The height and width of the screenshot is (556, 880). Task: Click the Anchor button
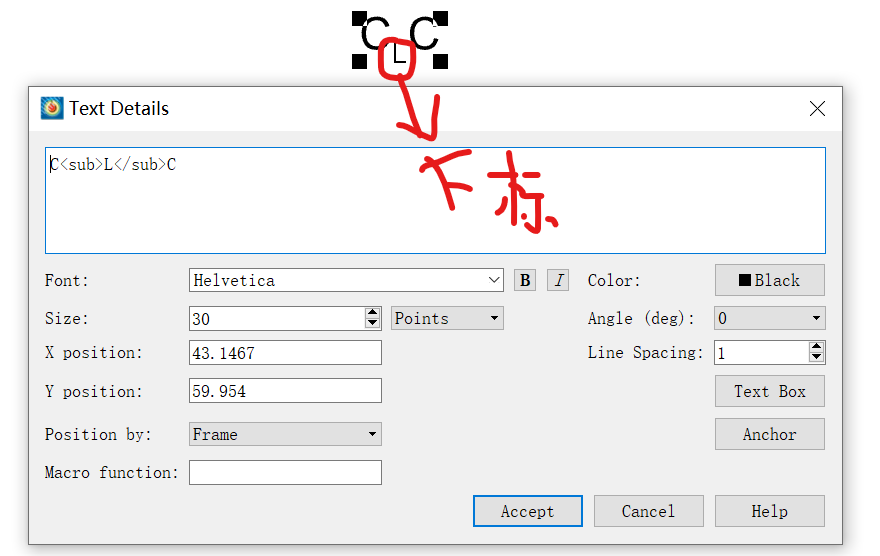[x=769, y=434]
